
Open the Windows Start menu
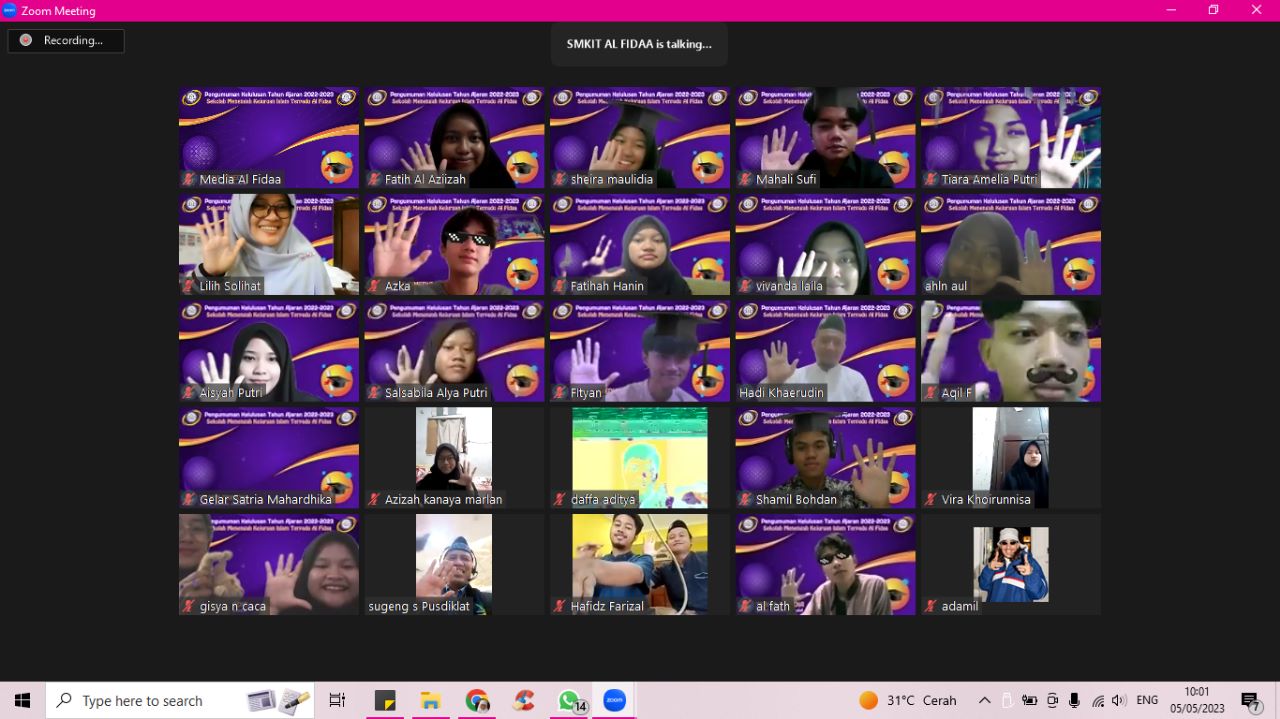22,700
